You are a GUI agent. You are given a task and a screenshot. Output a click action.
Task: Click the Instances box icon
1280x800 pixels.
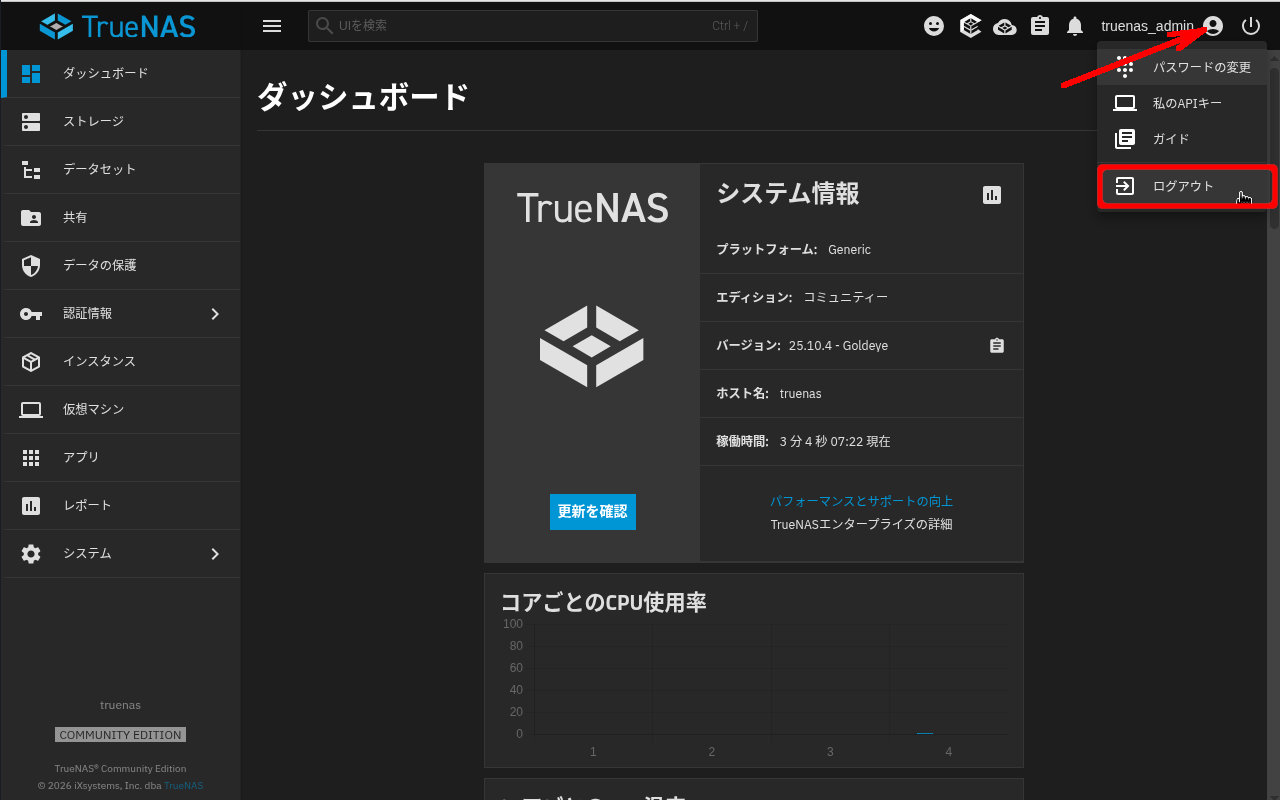pos(31,361)
